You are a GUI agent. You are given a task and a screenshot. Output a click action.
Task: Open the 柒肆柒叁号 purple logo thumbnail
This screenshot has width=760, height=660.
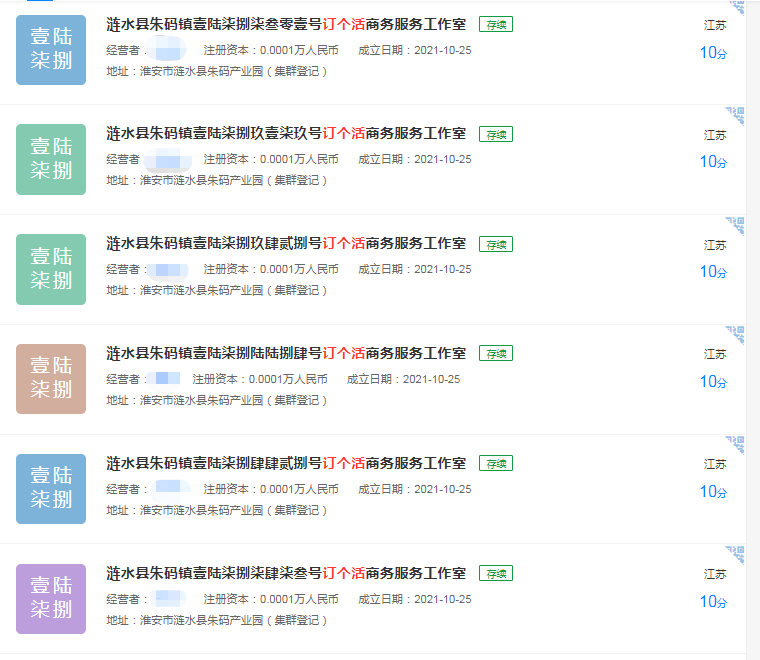pos(51,599)
